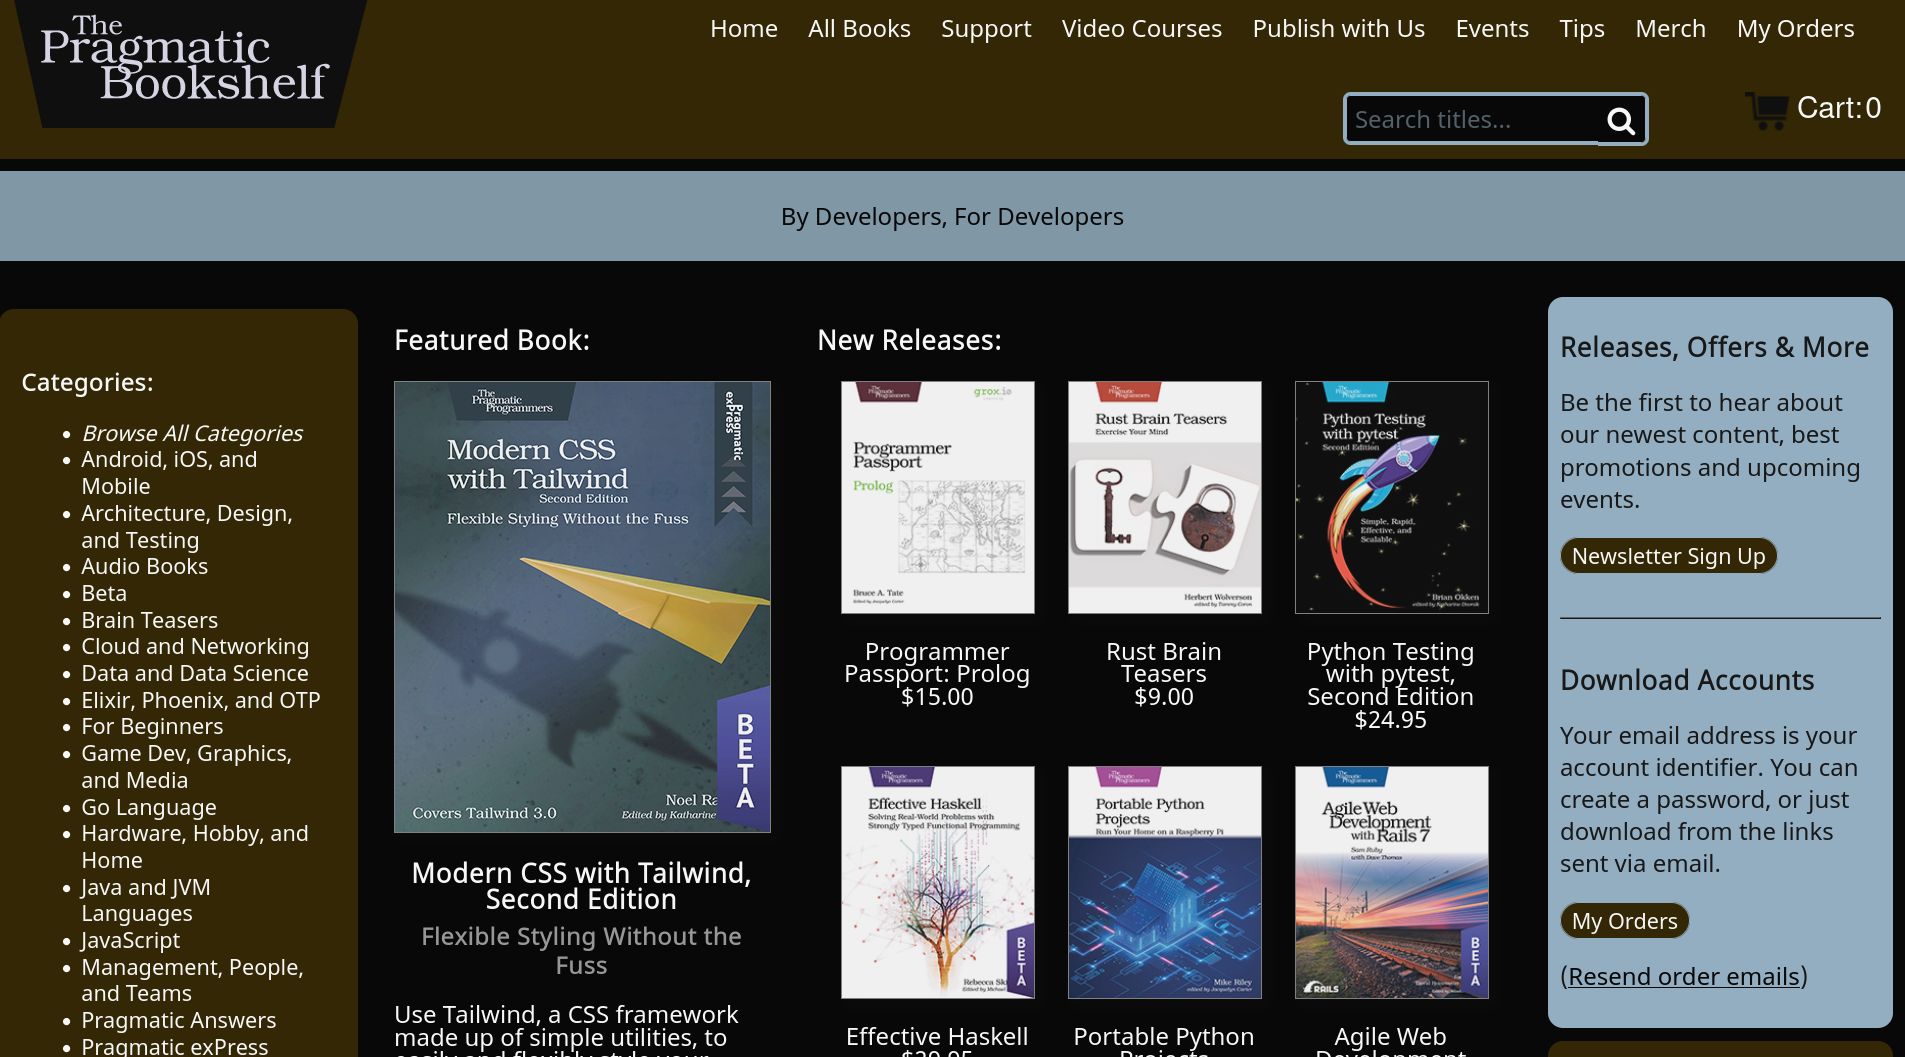
Task: Browse the Audio Books category
Action: 144,566
